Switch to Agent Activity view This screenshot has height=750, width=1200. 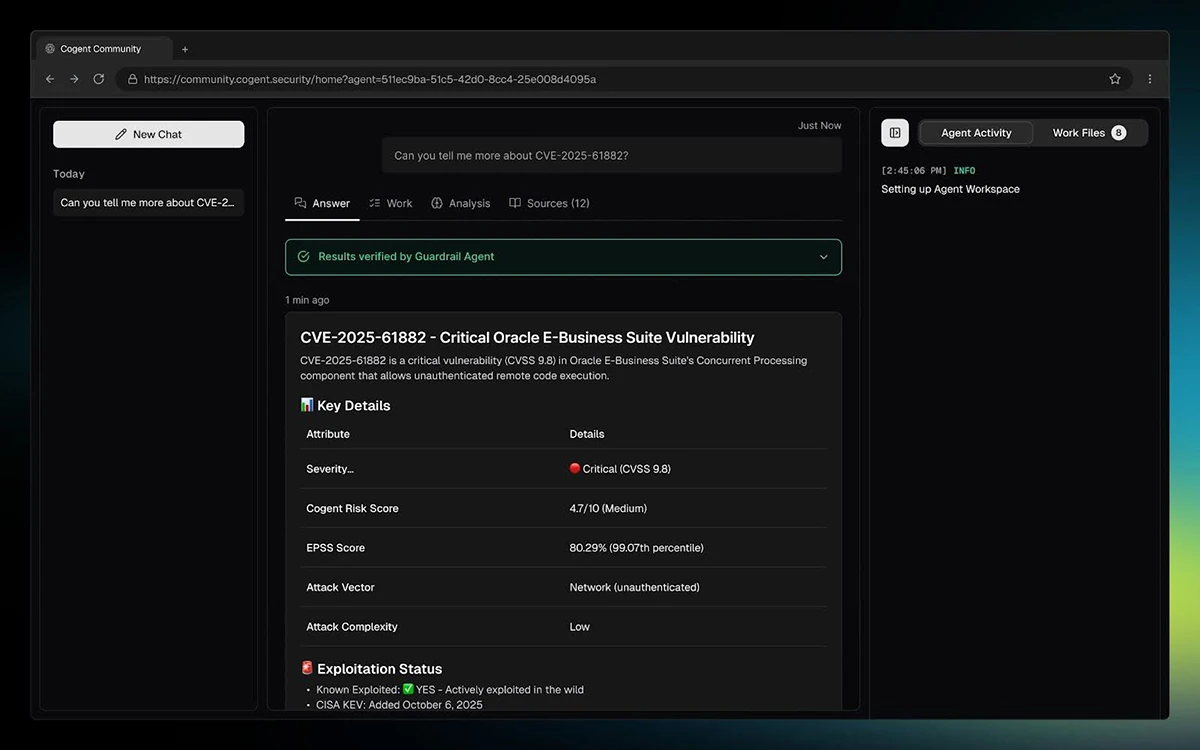pyautogui.click(x=976, y=133)
